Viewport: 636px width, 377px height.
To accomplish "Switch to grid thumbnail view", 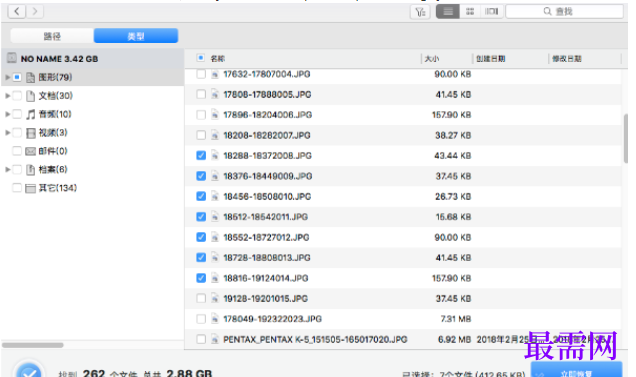I will click(470, 12).
